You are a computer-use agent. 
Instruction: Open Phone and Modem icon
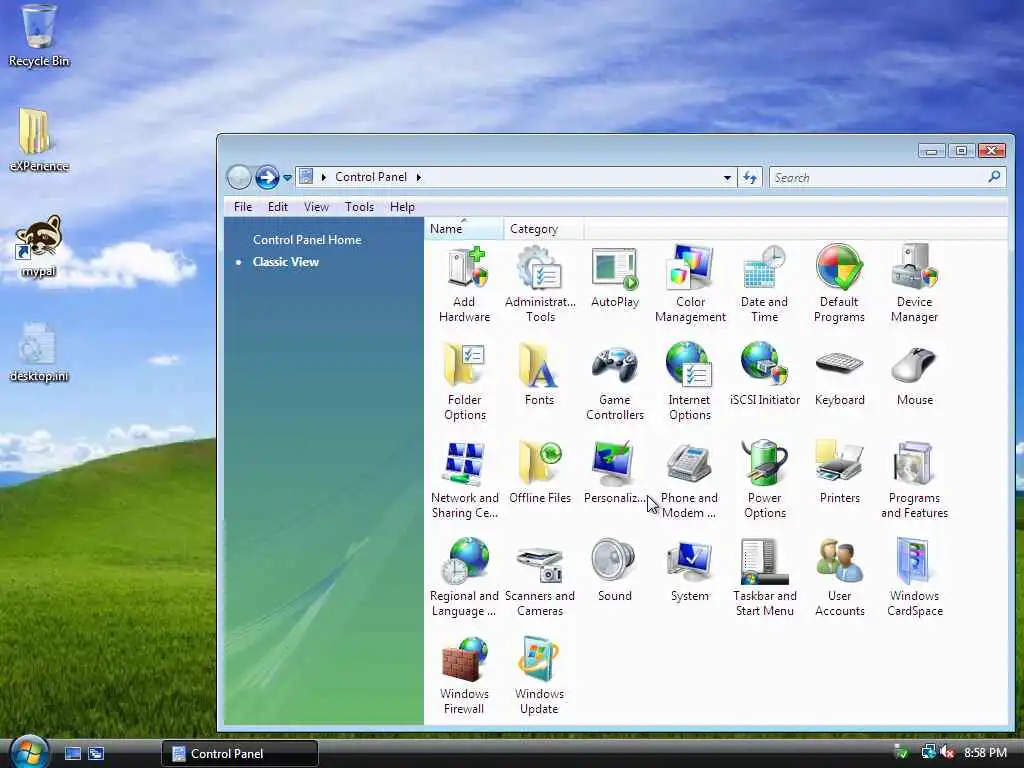(x=690, y=479)
